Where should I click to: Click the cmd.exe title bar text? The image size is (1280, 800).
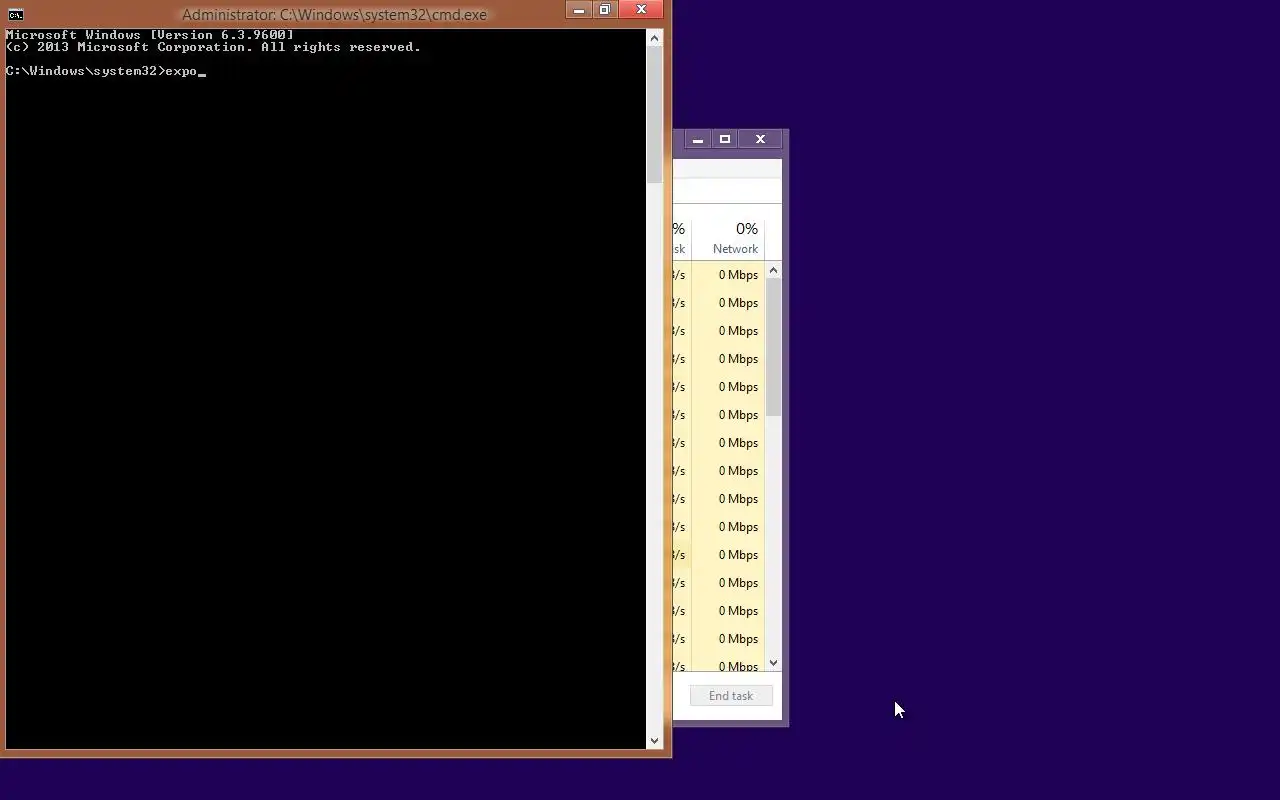334,15
